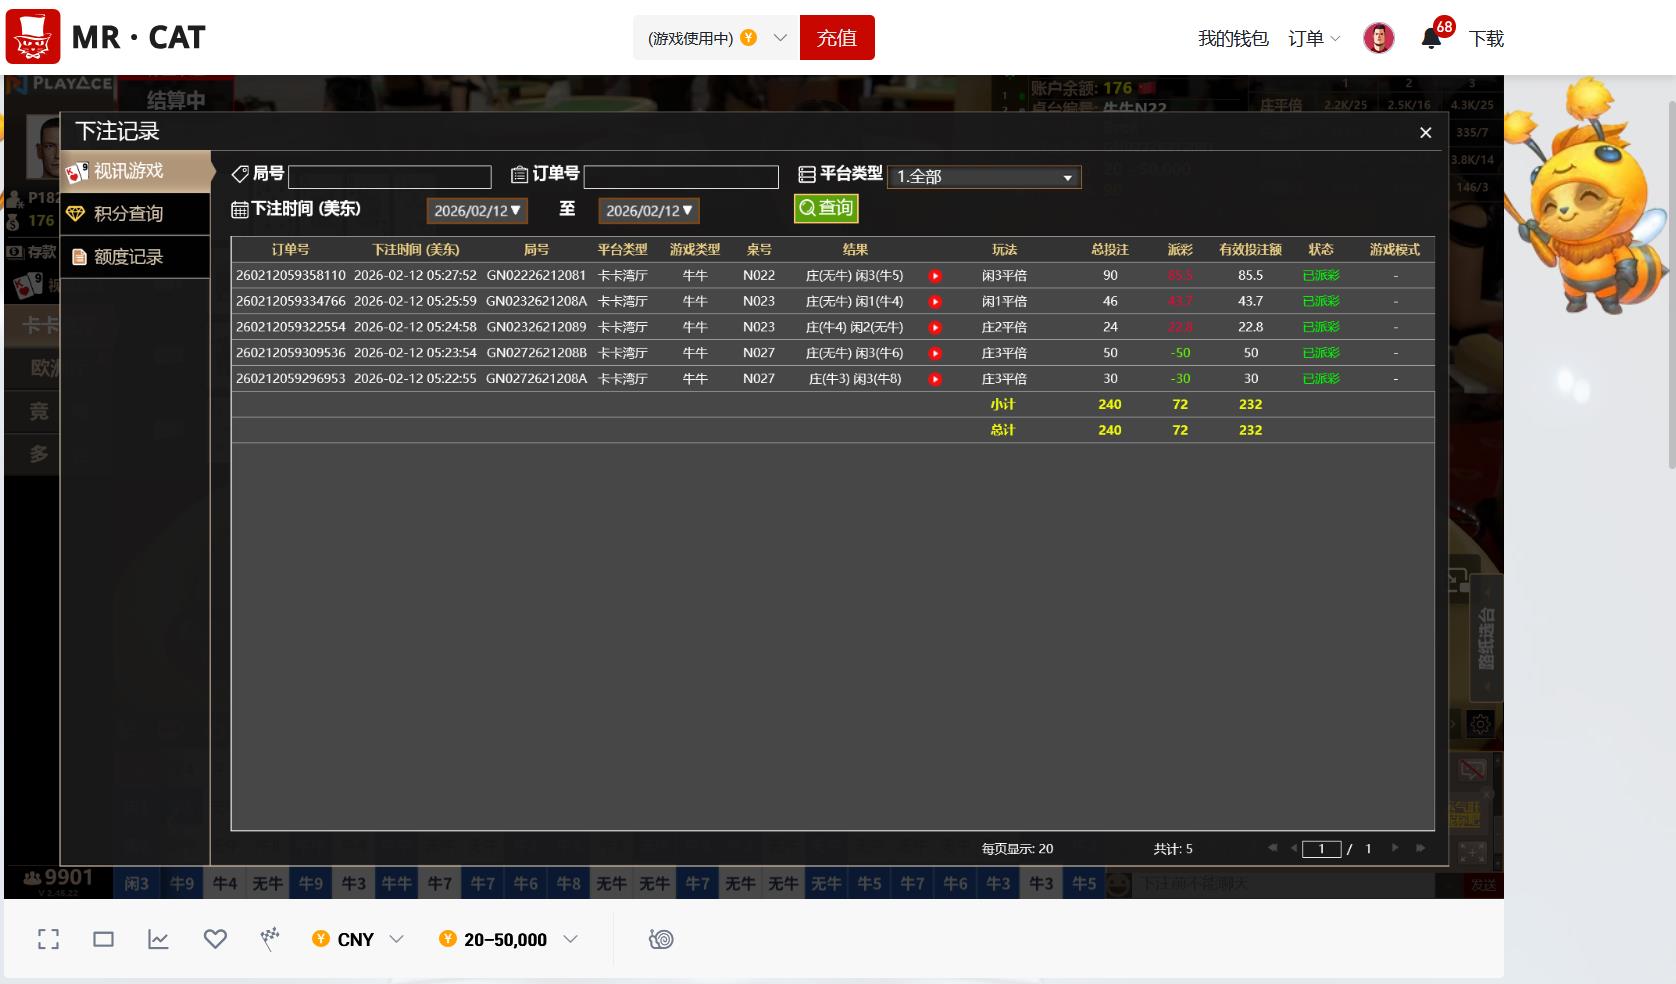
Task: Click the notification bell icon
Action: pos(1431,39)
